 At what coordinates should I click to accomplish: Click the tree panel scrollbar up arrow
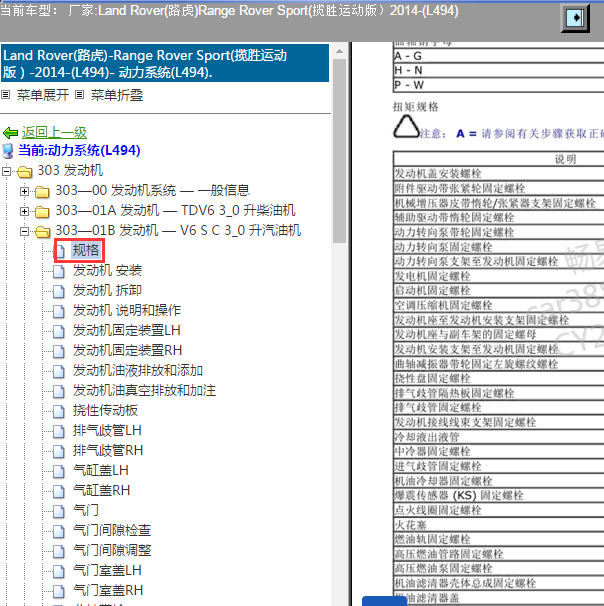[x=339, y=51]
